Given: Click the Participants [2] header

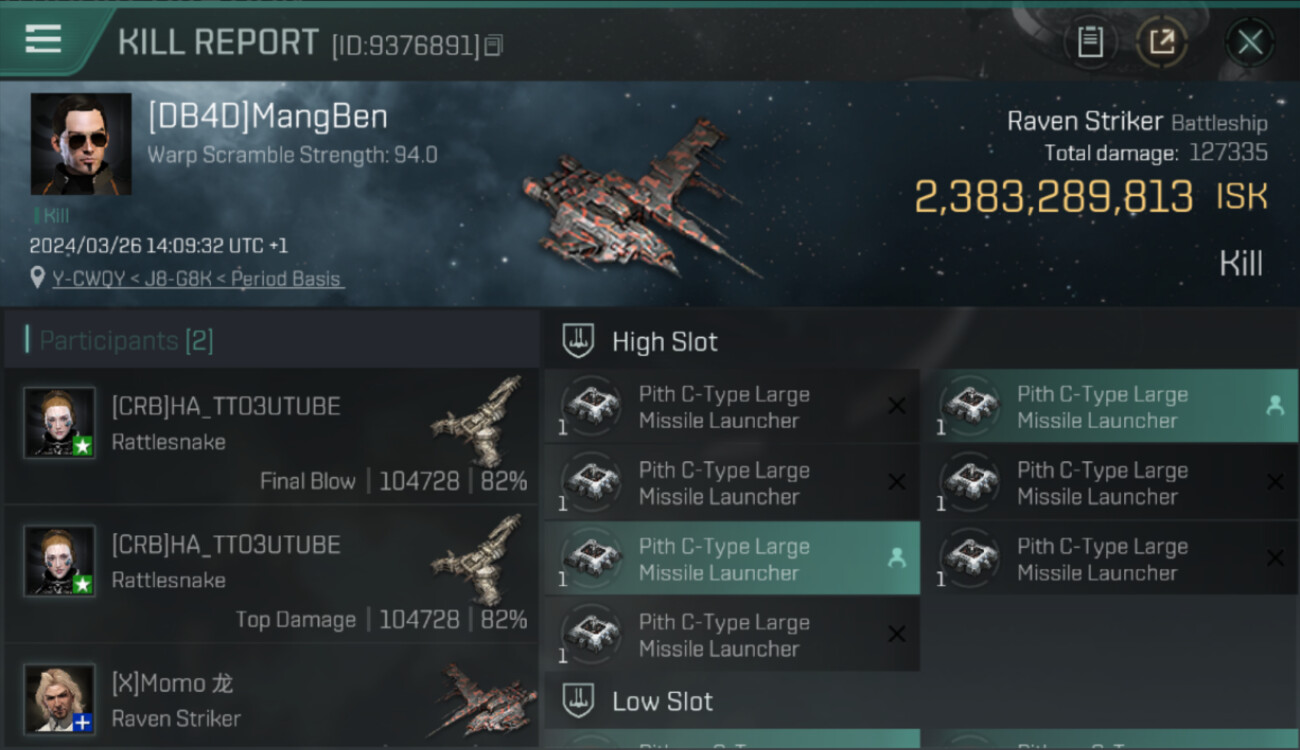Looking at the screenshot, I should 126,341.
